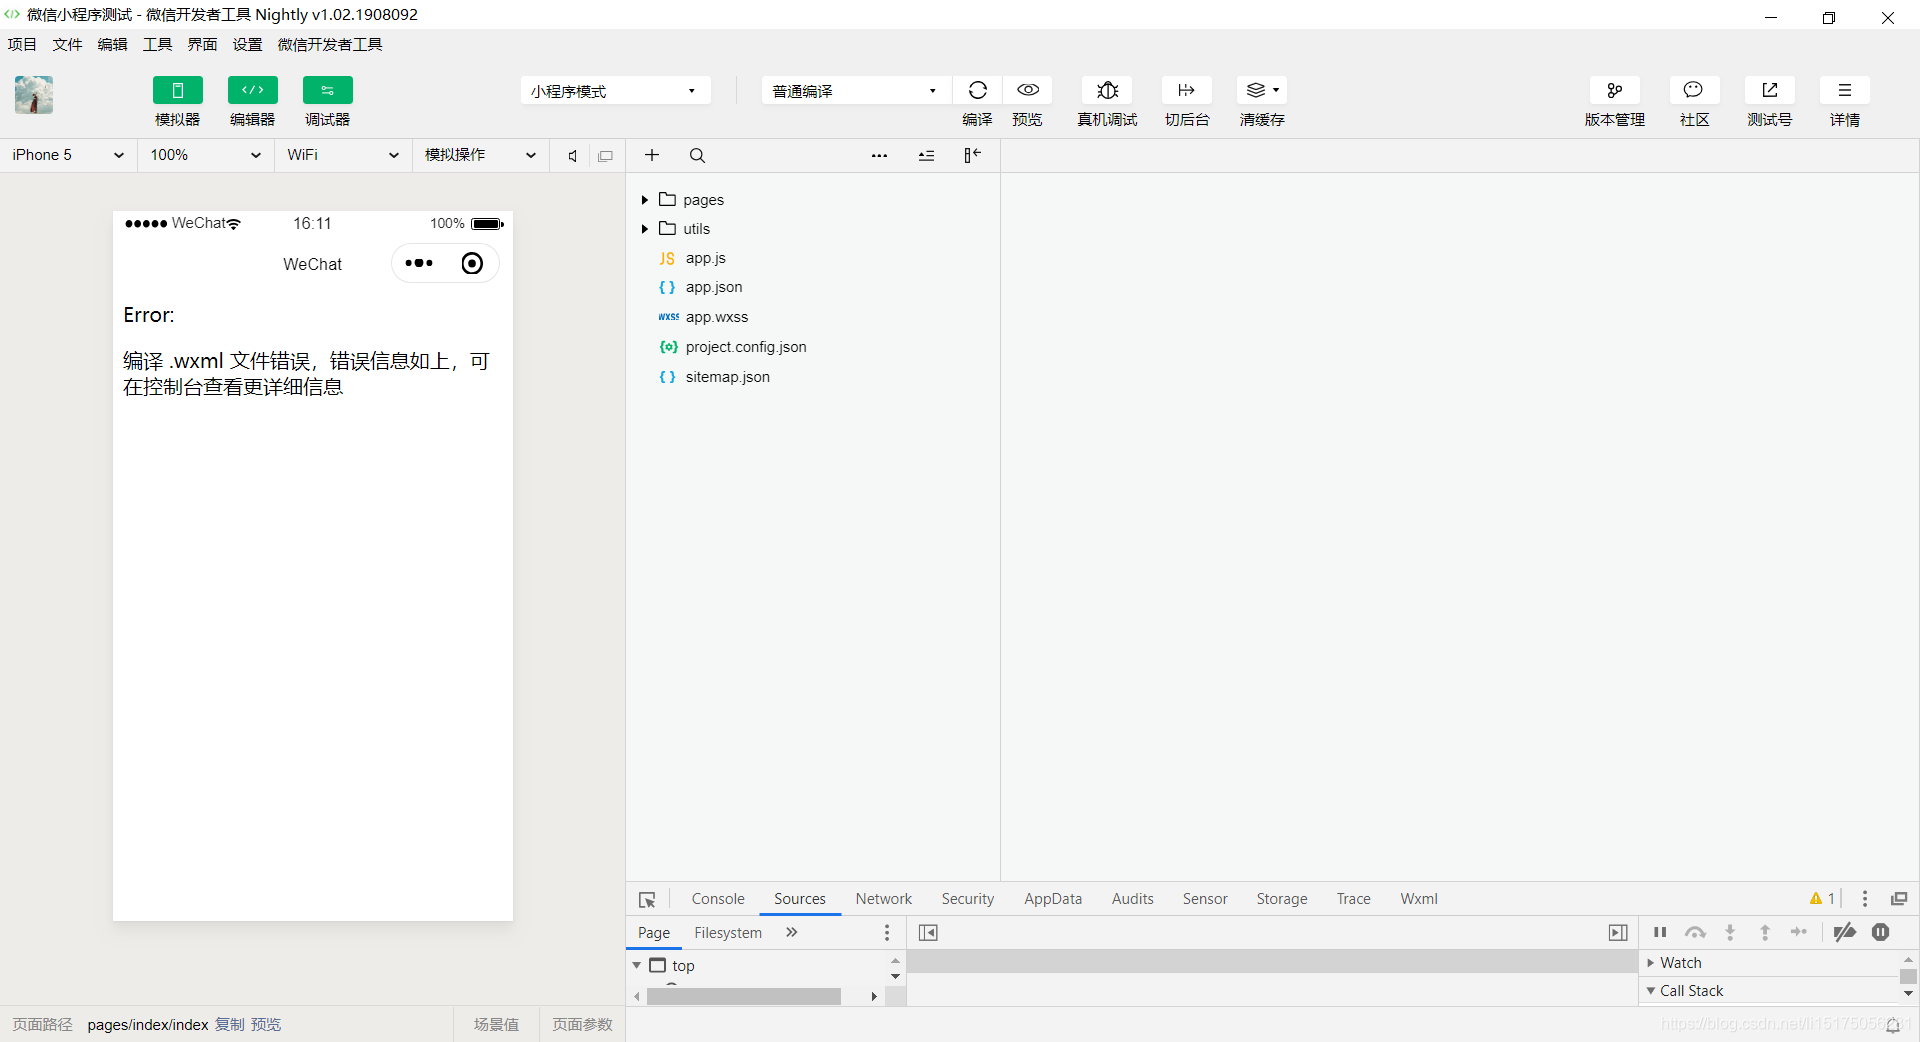This screenshot has width=1920, height=1042.
Task: Open the file tree more options icon
Action: 879,155
